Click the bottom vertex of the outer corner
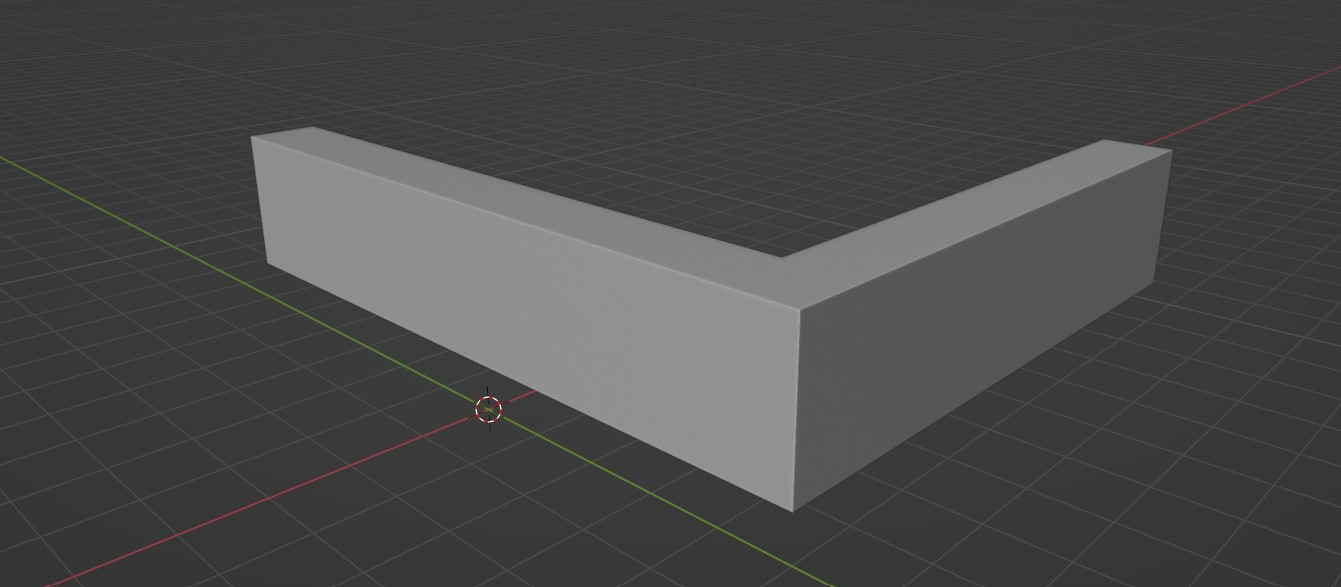This screenshot has width=1341, height=587. [794, 511]
